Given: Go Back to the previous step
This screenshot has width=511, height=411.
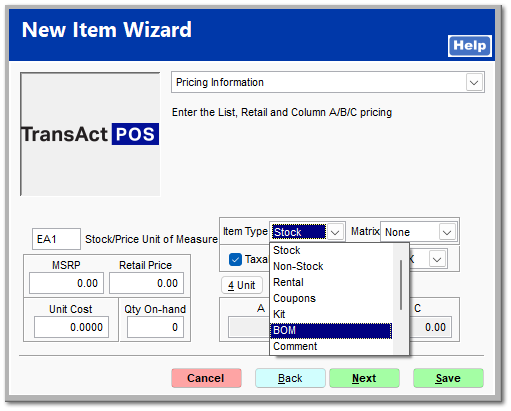Looking at the screenshot, I should (290, 378).
